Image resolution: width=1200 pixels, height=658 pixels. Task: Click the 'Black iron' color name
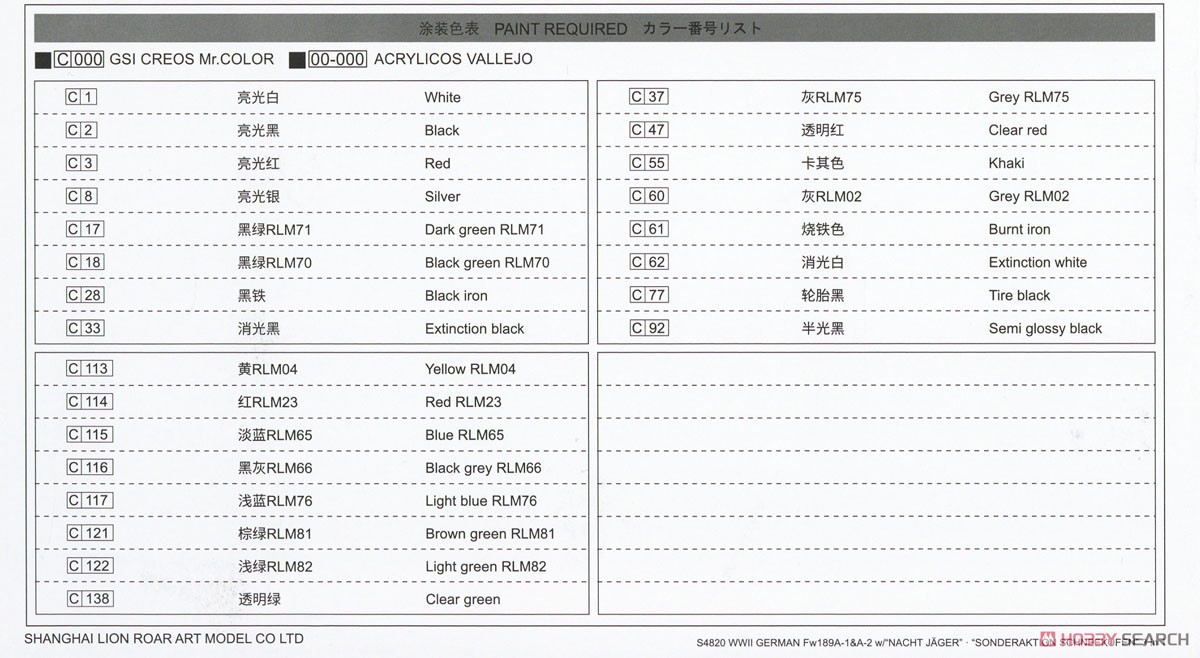coord(456,295)
